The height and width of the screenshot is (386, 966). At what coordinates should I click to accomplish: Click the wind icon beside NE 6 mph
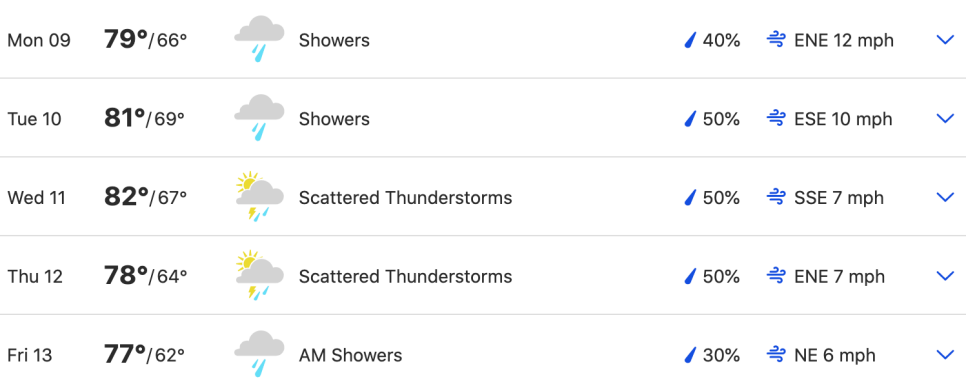click(x=776, y=355)
